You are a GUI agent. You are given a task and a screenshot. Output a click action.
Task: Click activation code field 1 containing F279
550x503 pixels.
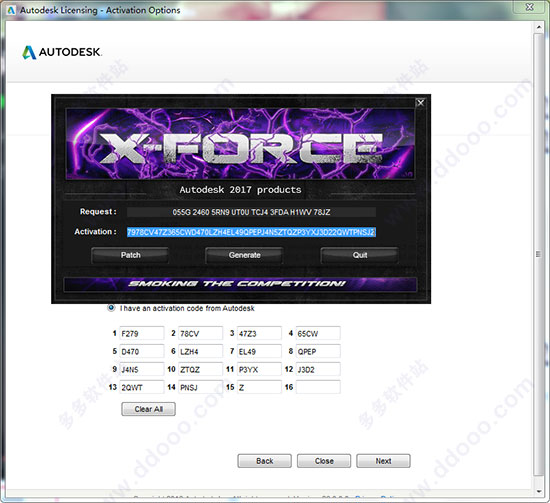click(142, 333)
